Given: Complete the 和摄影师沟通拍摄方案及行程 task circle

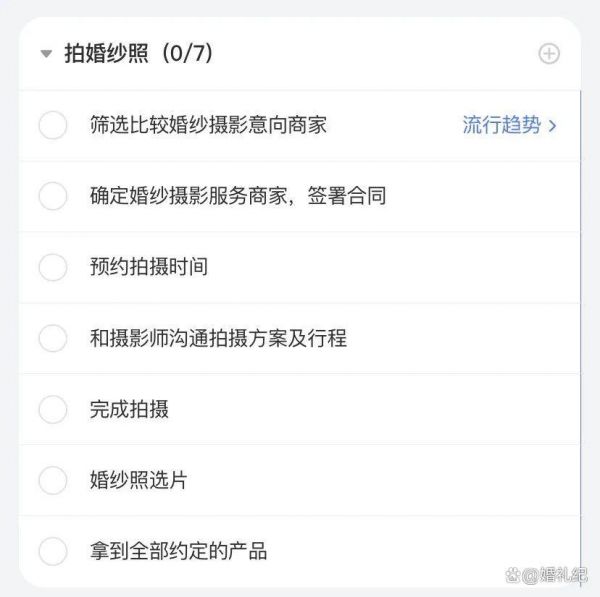Looking at the screenshot, I should [x=53, y=338].
